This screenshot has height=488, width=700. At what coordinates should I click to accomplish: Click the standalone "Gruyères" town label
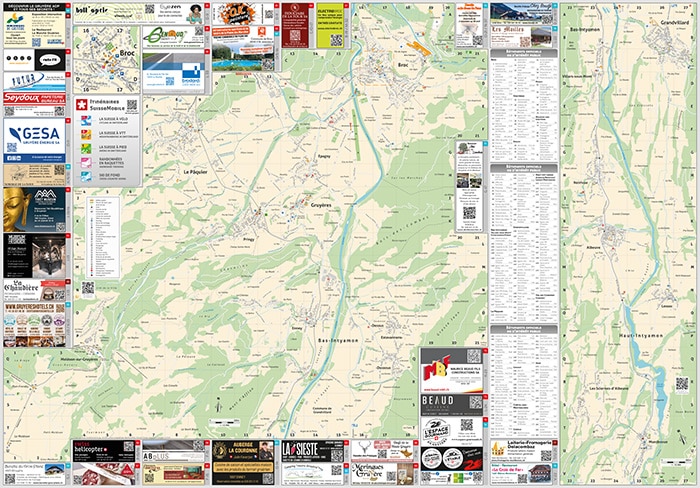321,205
